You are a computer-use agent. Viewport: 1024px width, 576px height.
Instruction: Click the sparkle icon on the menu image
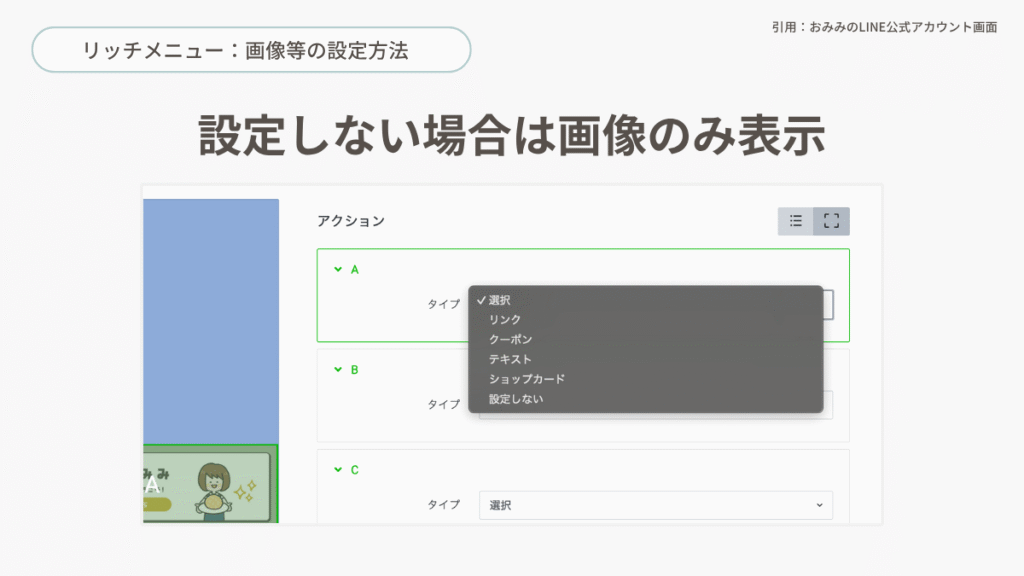245,491
